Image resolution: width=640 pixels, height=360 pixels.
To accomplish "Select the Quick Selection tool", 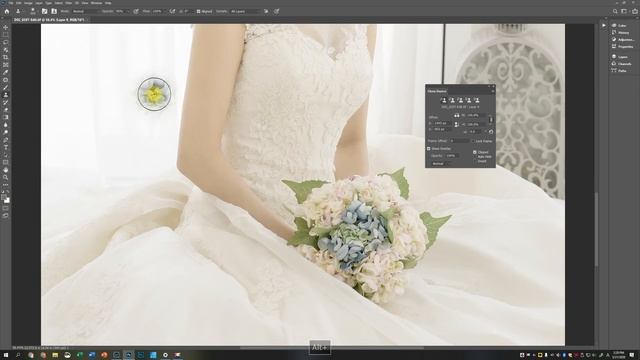I will [x=5, y=50].
